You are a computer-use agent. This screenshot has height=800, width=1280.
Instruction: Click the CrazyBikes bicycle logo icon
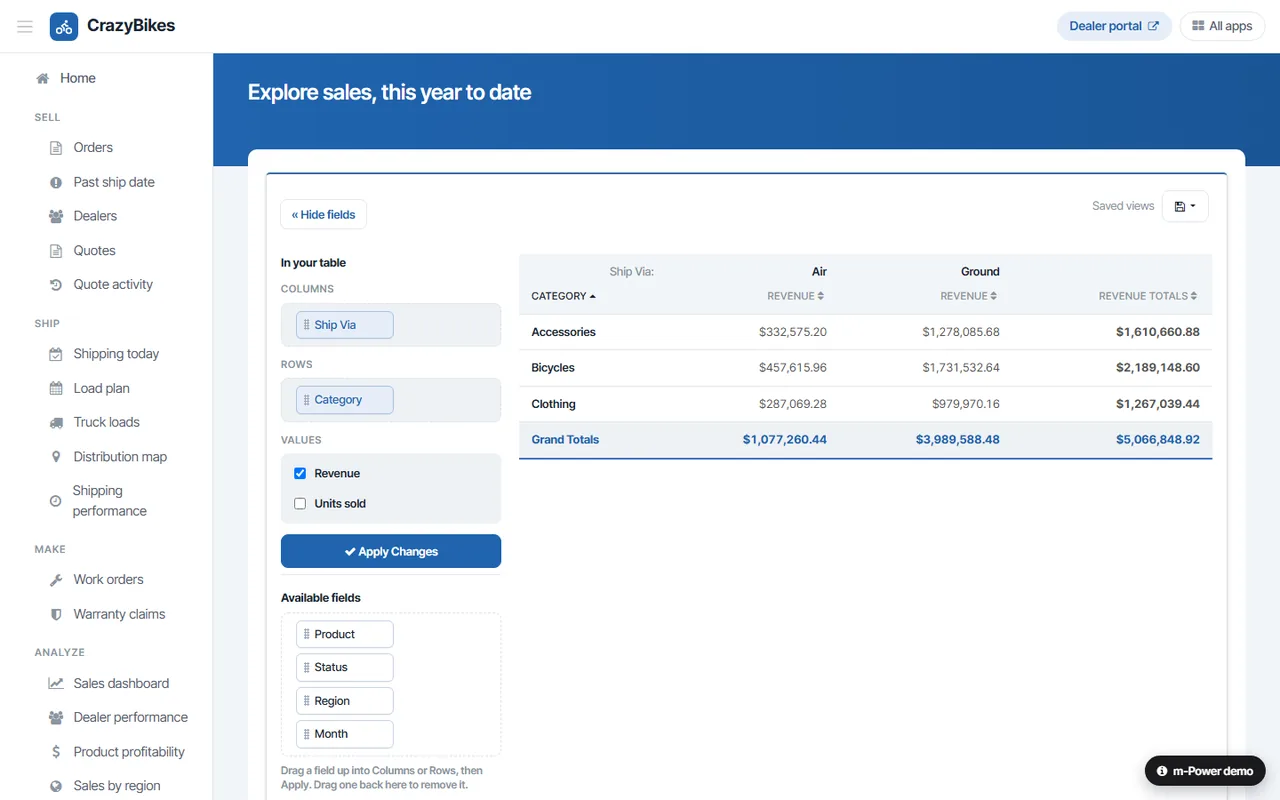64,27
